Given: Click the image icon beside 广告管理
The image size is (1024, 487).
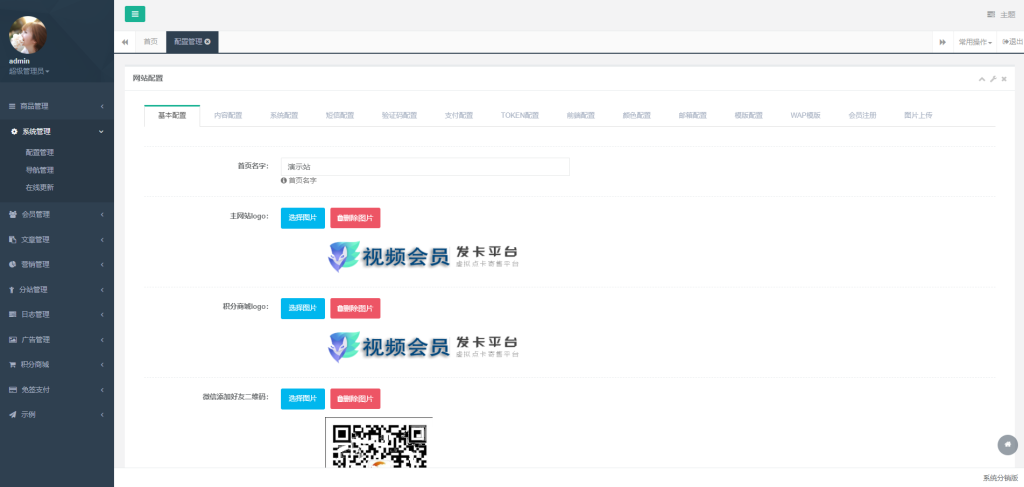Looking at the screenshot, I should (x=13, y=339).
